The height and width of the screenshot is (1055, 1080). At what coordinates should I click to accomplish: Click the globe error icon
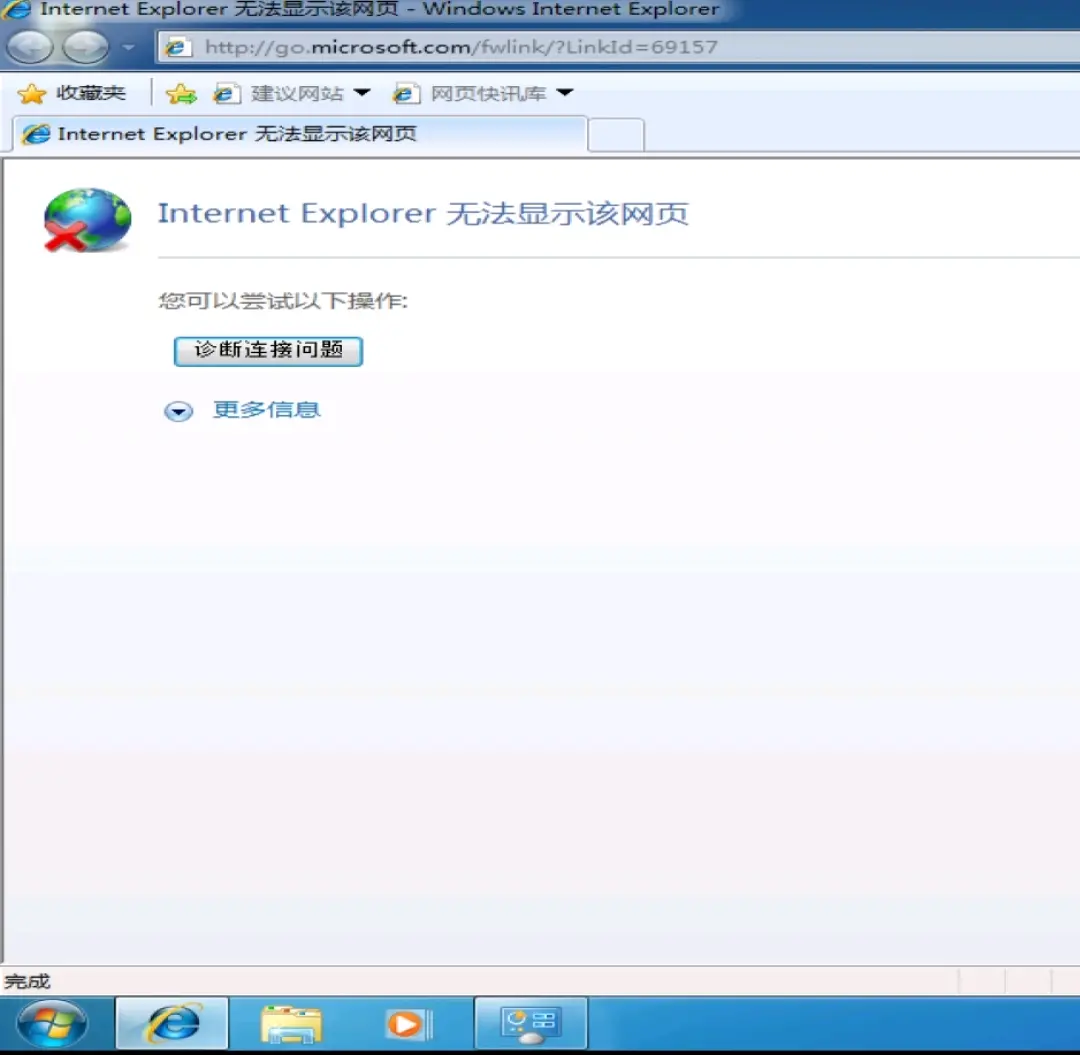tap(87, 220)
